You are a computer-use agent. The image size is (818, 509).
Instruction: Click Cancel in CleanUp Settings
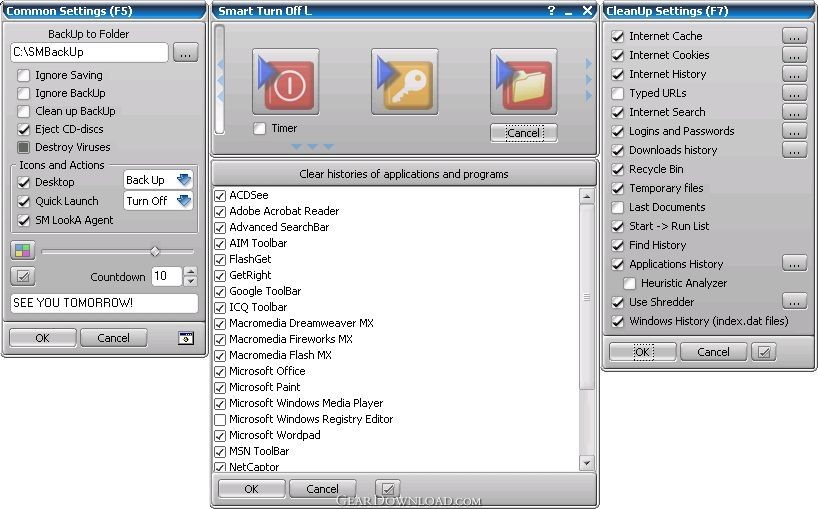tap(713, 352)
